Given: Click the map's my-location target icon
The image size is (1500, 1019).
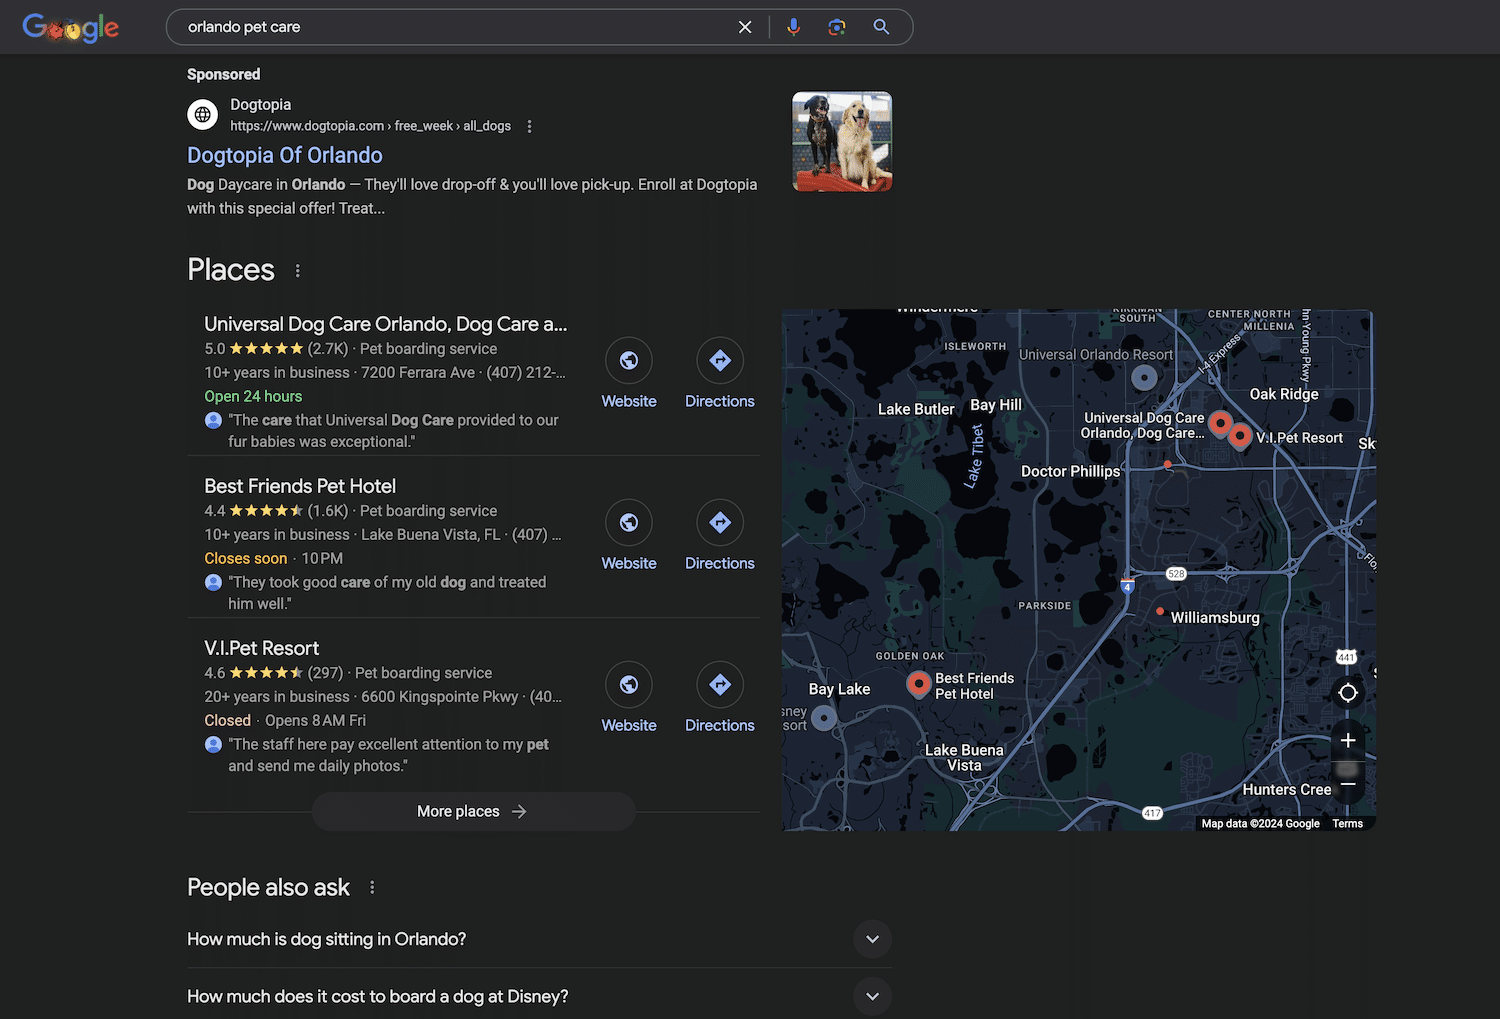Looking at the screenshot, I should [1348, 692].
